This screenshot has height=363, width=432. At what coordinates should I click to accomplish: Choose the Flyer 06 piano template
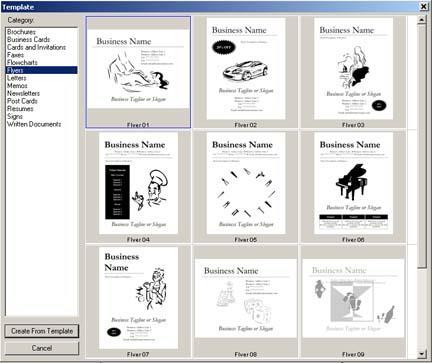[353, 187]
